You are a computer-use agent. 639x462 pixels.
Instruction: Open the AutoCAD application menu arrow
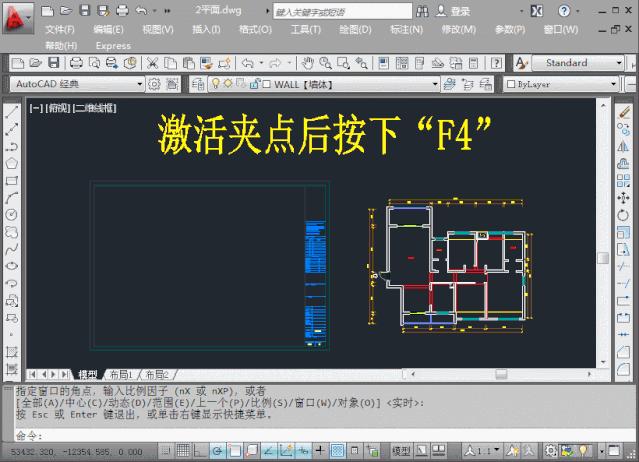coord(29,18)
